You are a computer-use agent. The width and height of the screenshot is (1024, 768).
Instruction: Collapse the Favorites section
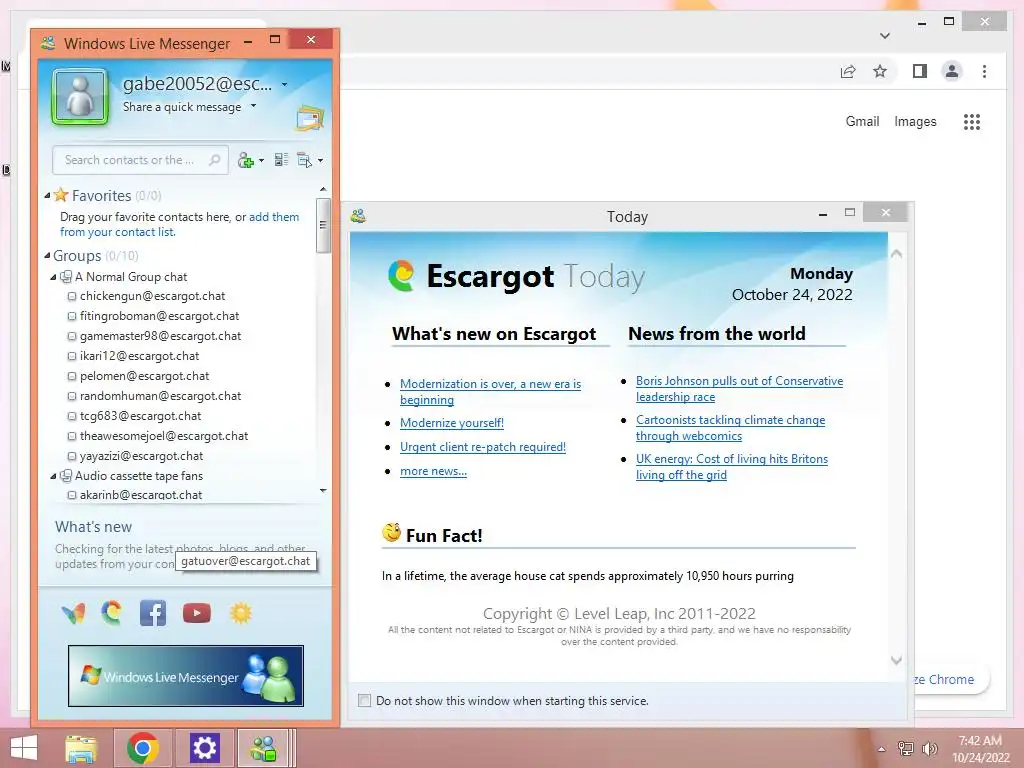[47, 195]
